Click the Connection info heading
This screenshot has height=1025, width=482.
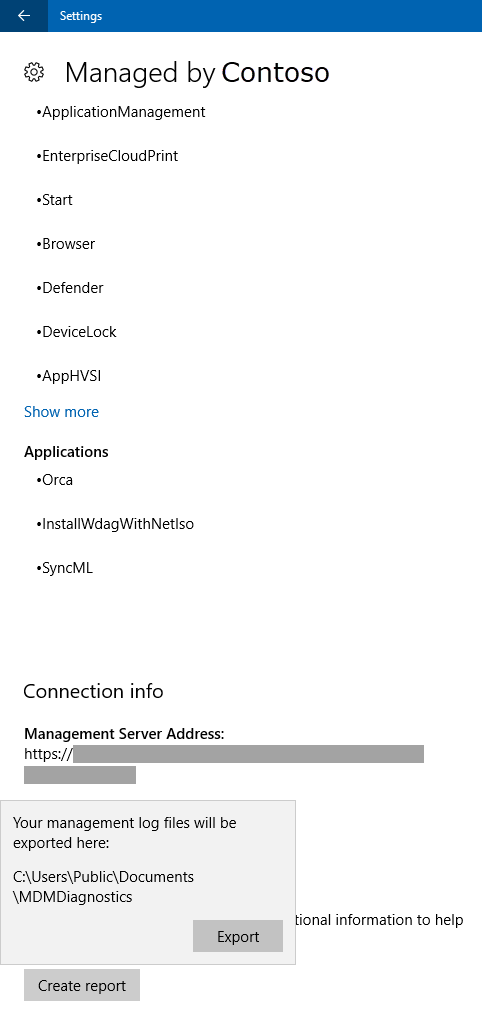click(x=94, y=691)
